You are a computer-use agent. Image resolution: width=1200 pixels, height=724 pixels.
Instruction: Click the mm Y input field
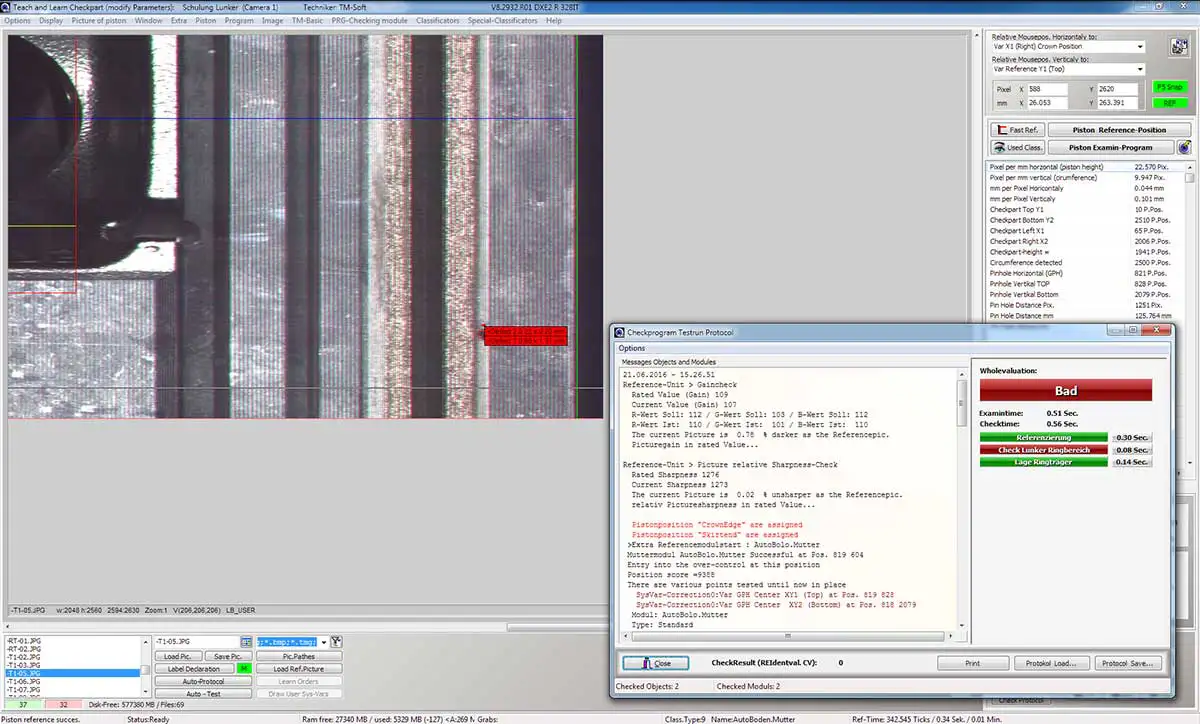click(x=1119, y=103)
